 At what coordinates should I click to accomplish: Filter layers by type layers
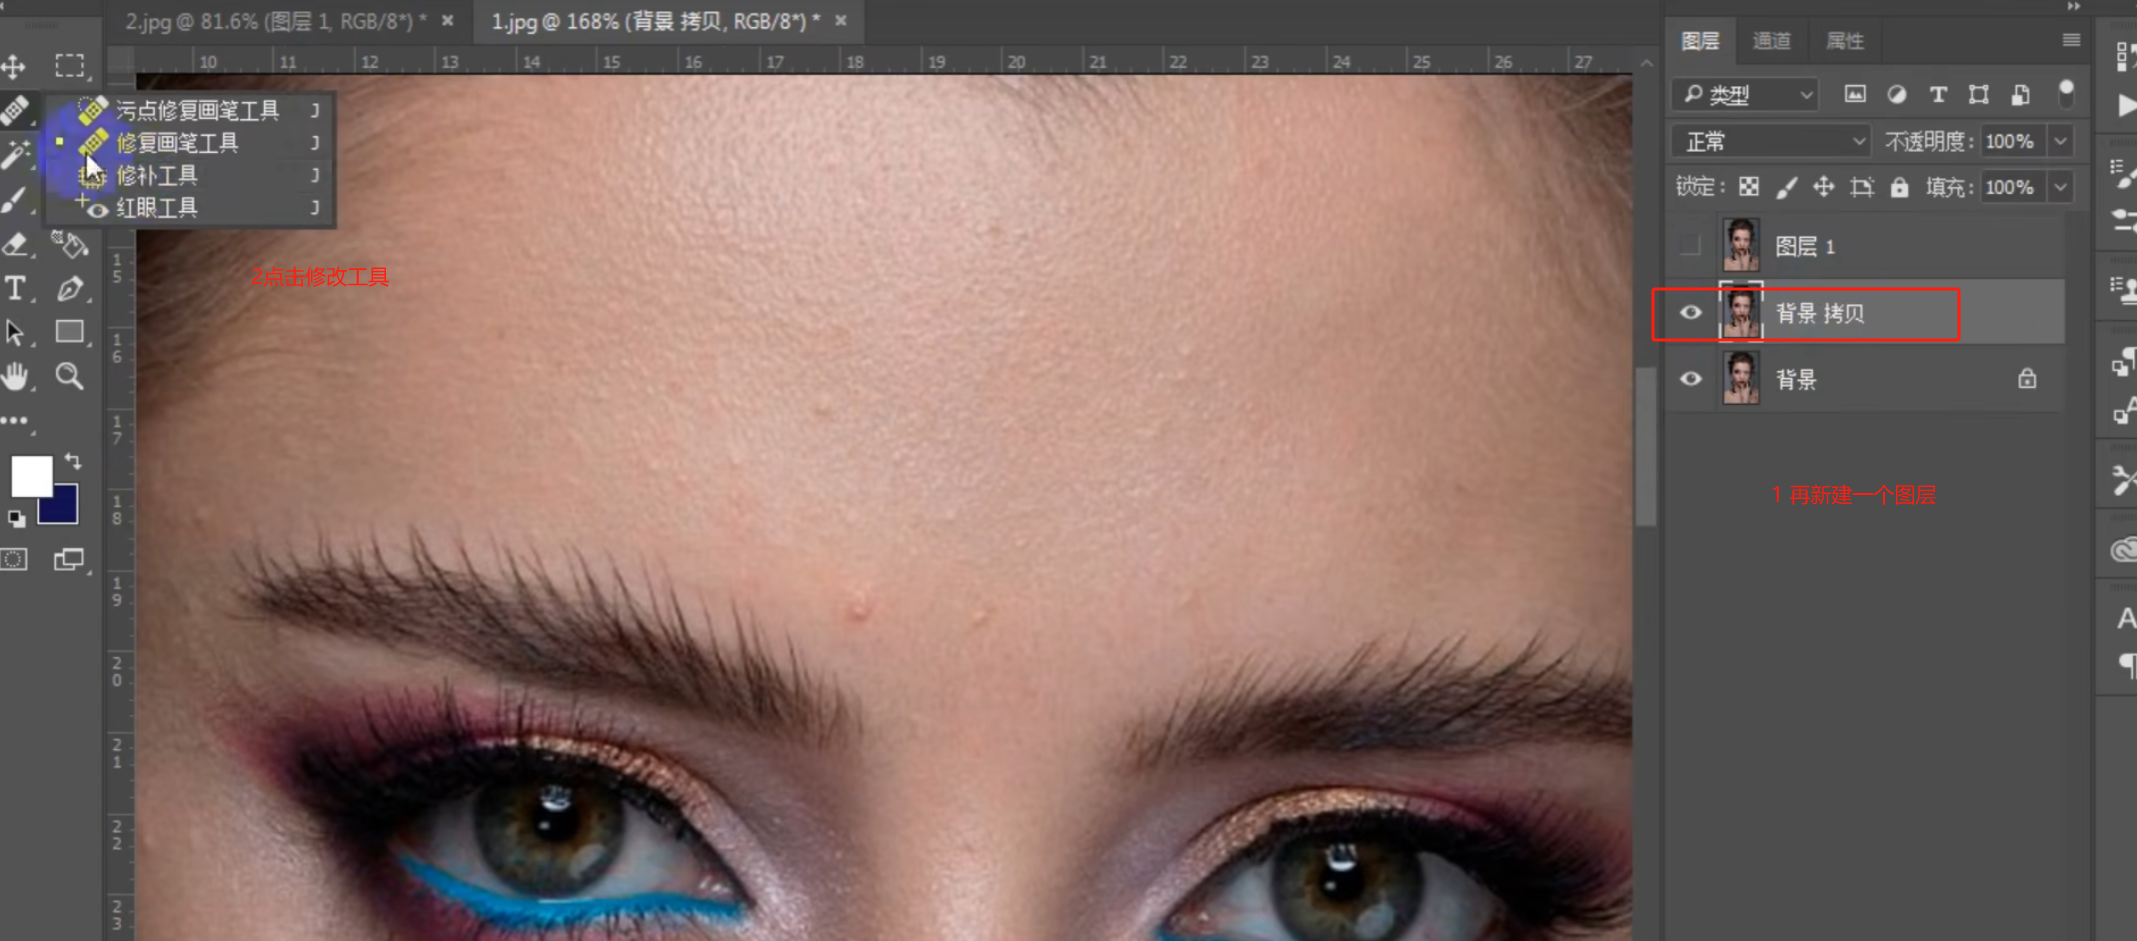tap(1937, 94)
